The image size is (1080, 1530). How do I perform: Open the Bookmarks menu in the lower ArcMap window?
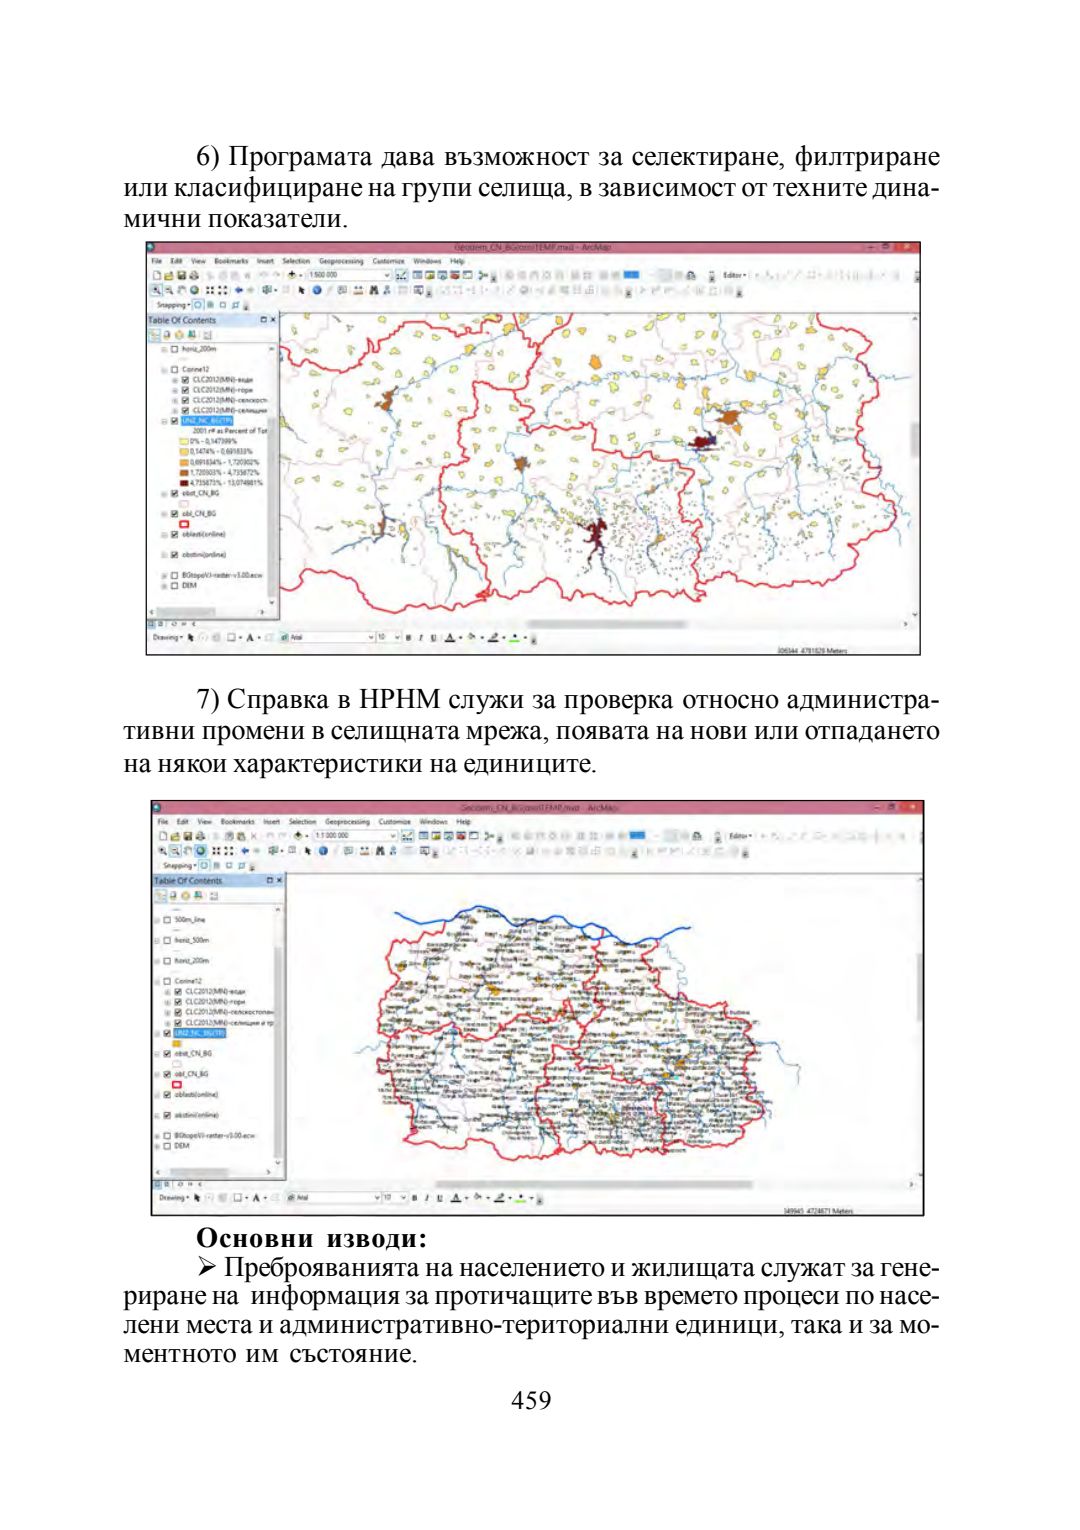coord(235,821)
